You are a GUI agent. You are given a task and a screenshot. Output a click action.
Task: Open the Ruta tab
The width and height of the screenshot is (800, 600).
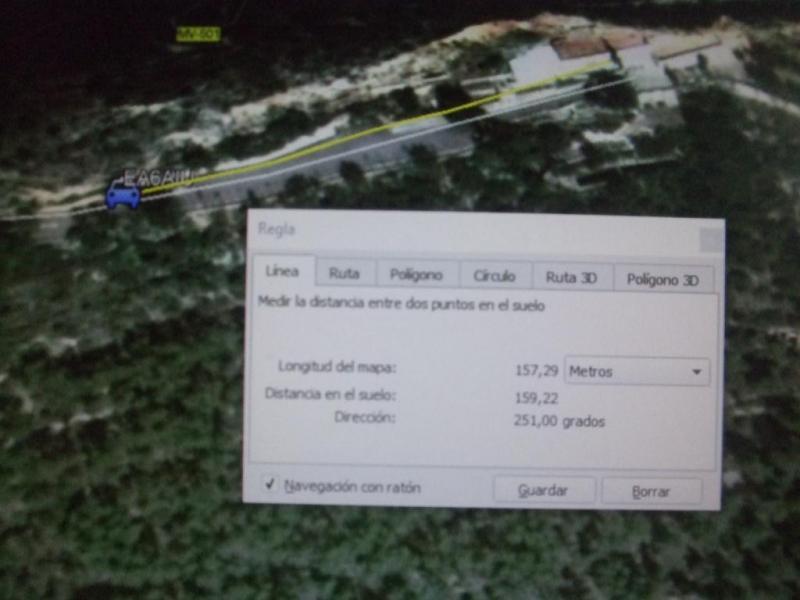[x=344, y=275]
